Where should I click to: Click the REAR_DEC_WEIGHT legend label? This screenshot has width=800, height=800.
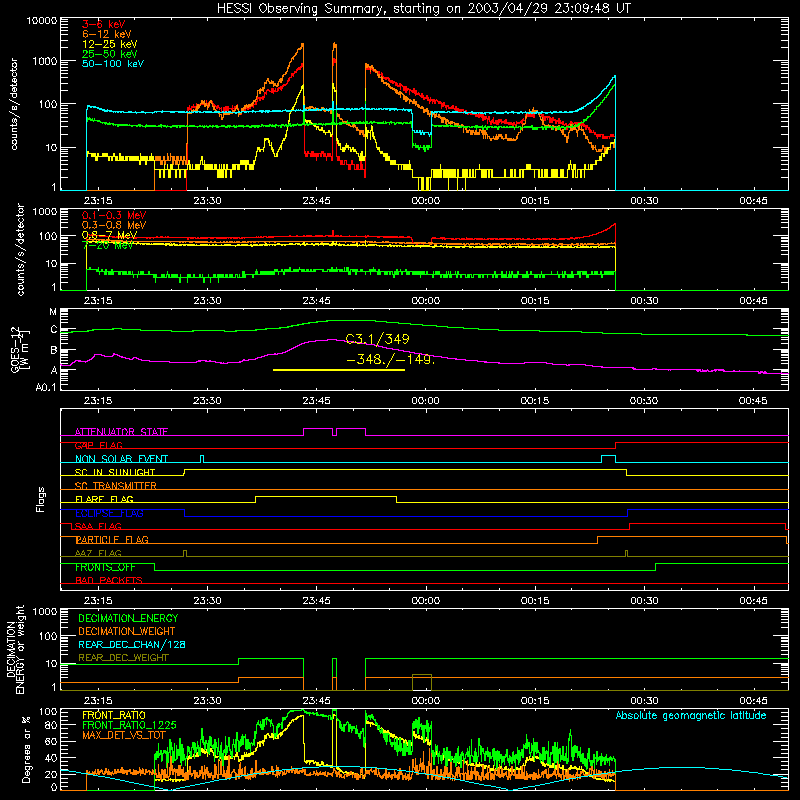click(123, 658)
